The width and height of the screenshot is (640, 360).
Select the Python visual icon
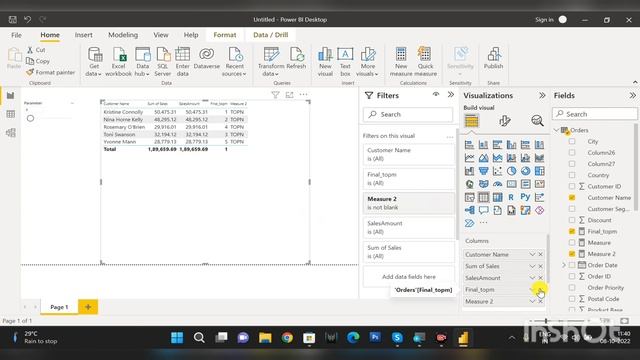click(525, 197)
